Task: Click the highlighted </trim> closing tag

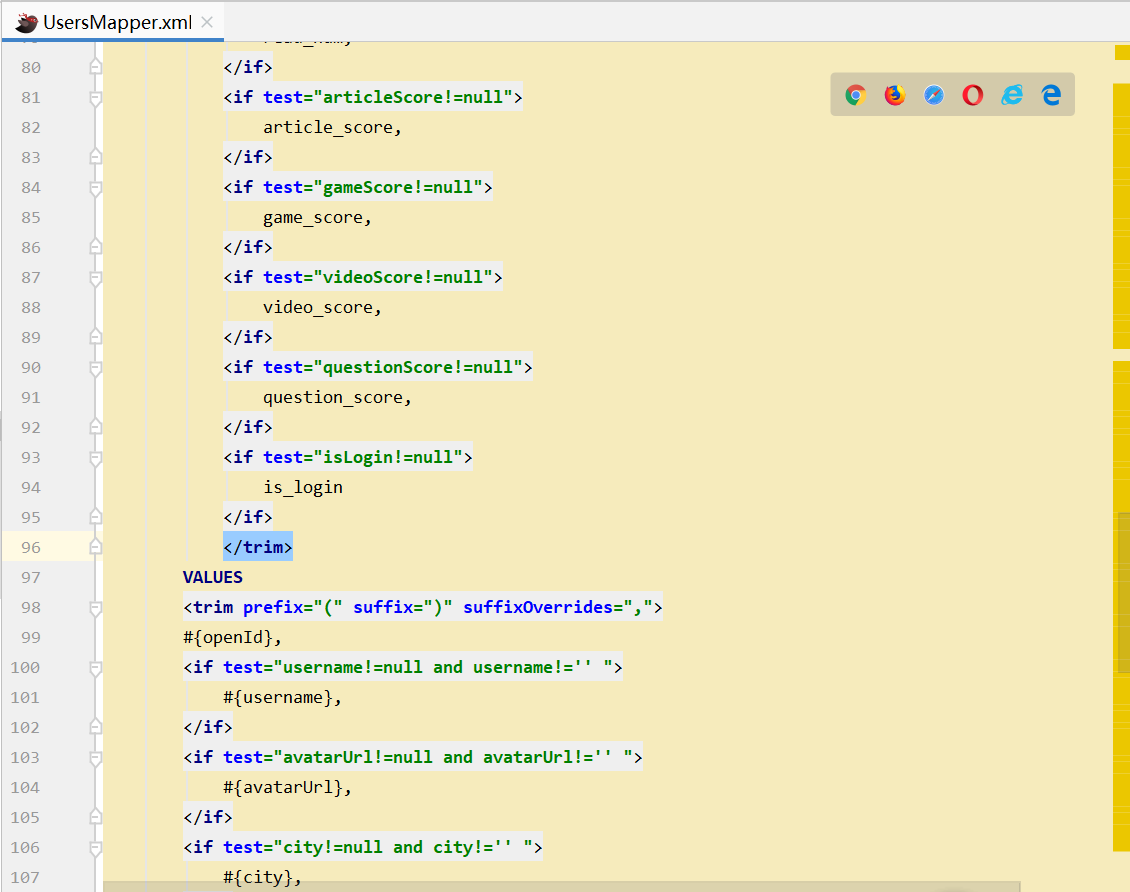Action: [257, 547]
